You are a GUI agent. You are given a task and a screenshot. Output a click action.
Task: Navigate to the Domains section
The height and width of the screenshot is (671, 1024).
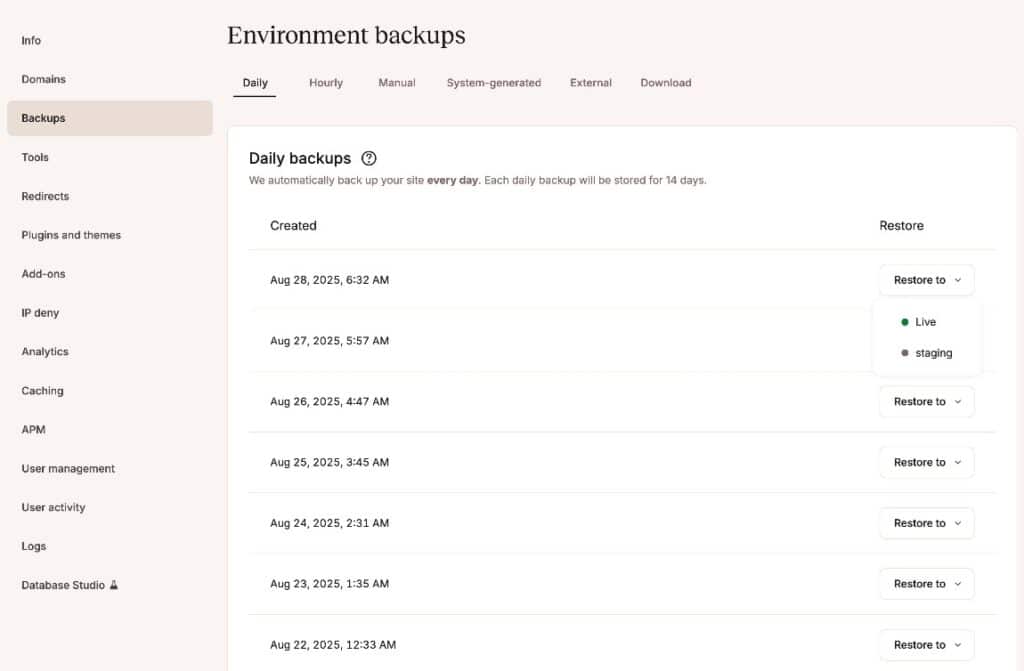44,79
